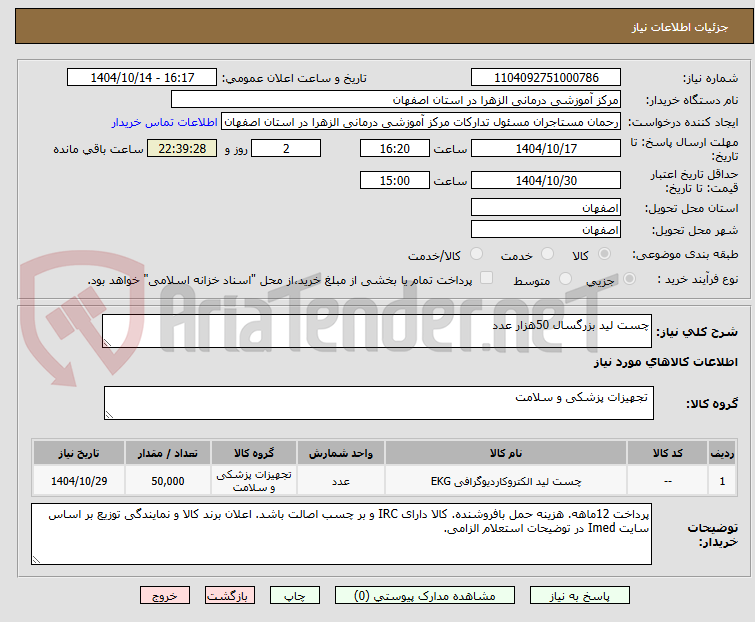This screenshot has height=622, width=755.
Task: Click the price validity date 1404/10/30
Action: click(x=546, y=181)
